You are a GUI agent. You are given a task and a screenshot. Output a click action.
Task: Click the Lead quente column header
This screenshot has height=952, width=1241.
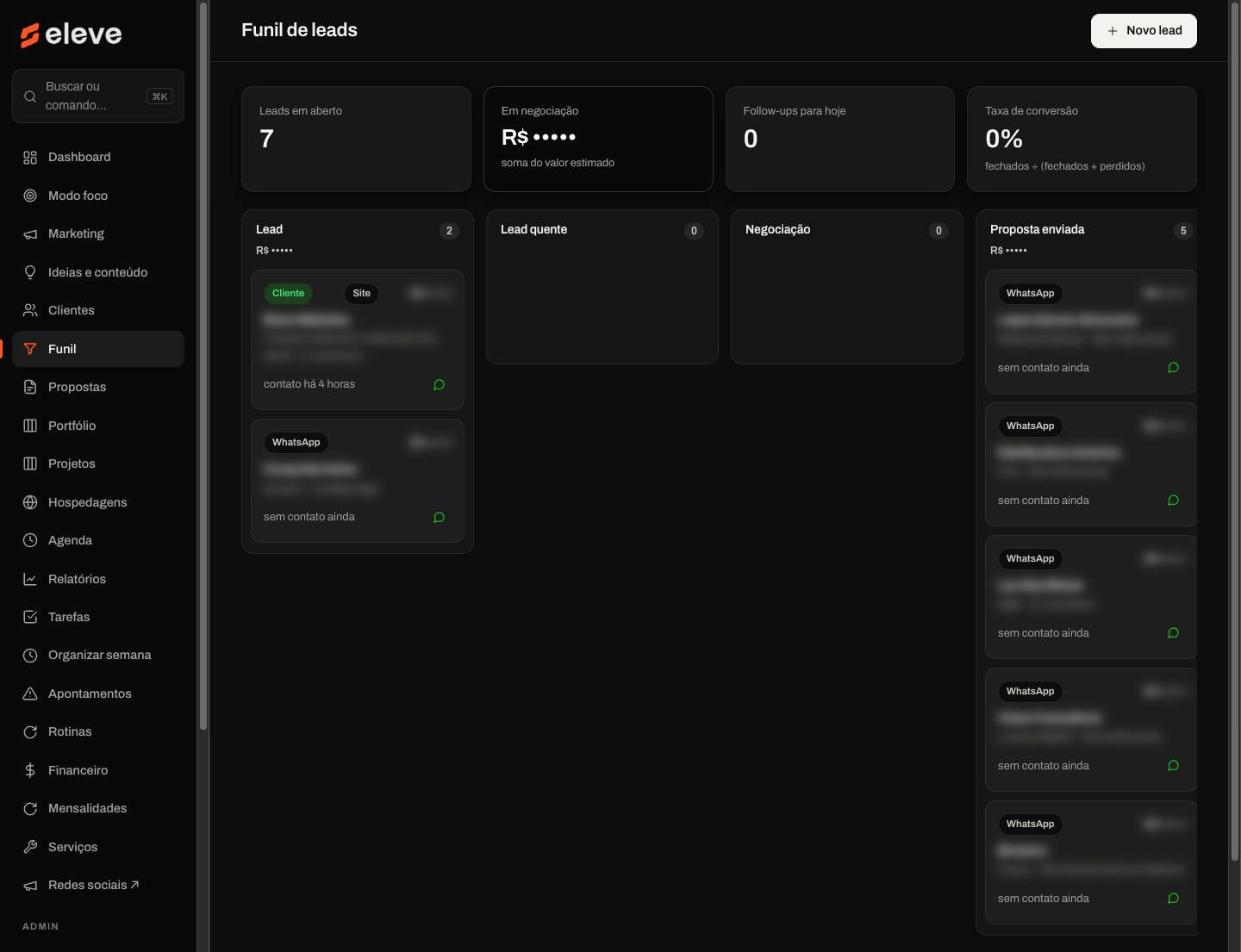pyautogui.click(x=534, y=230)
